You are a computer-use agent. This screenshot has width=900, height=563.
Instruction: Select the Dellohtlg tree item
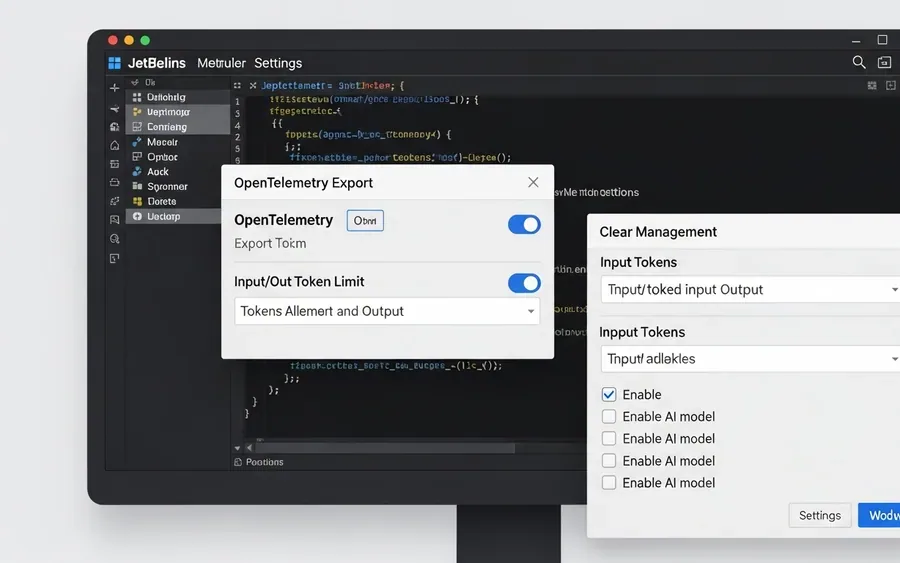point(178,97)
